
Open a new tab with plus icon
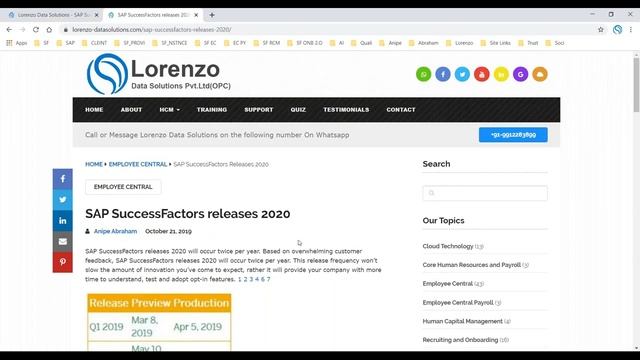click(x=212, y=15)
